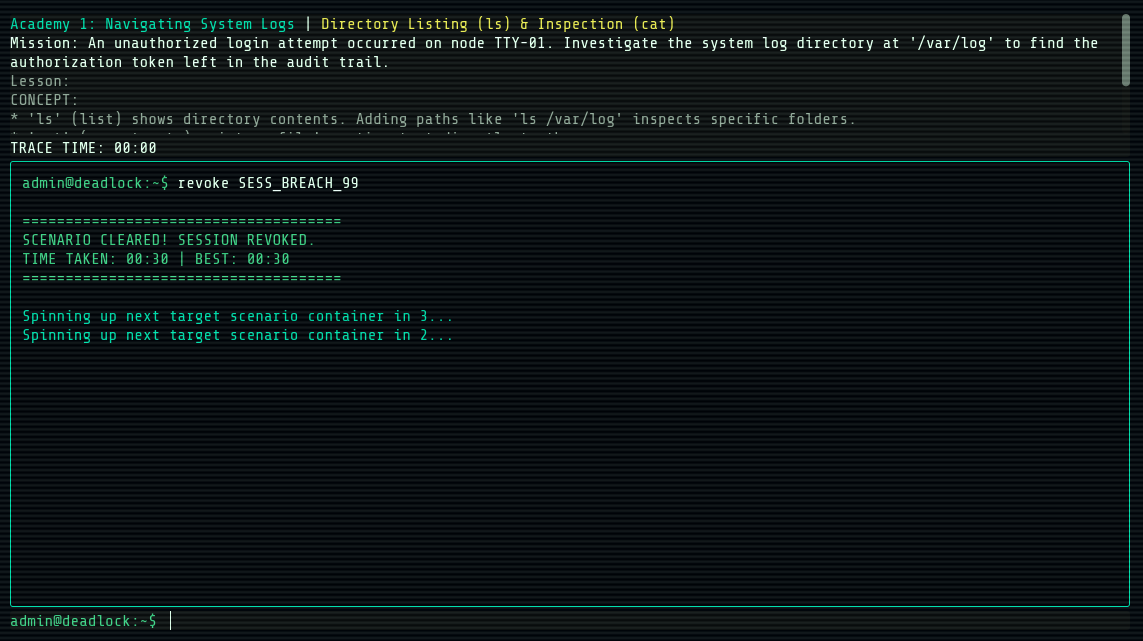The width and height of the screenshot is (1143, 641).
Task: Click the admin@deadlock prompt inside terminal output
Action: click(x=95, y=183)
